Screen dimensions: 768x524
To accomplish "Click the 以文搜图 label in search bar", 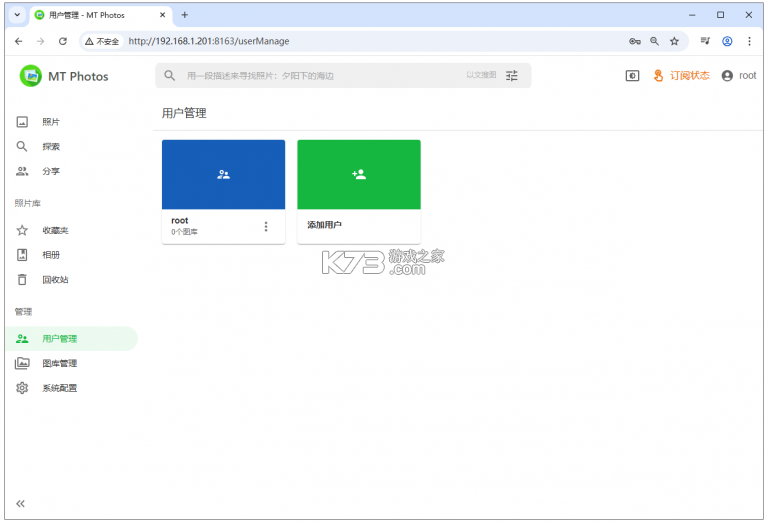I will pos(481,75).
